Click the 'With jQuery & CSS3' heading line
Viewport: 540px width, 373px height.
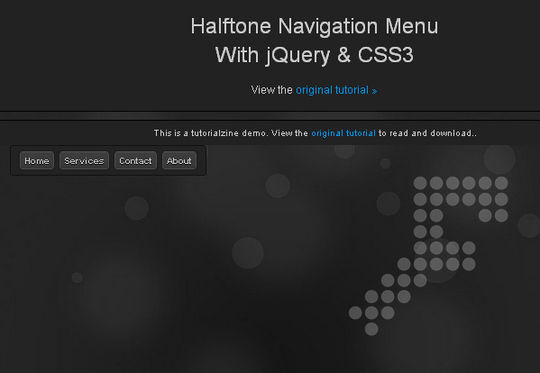(314, 55)
